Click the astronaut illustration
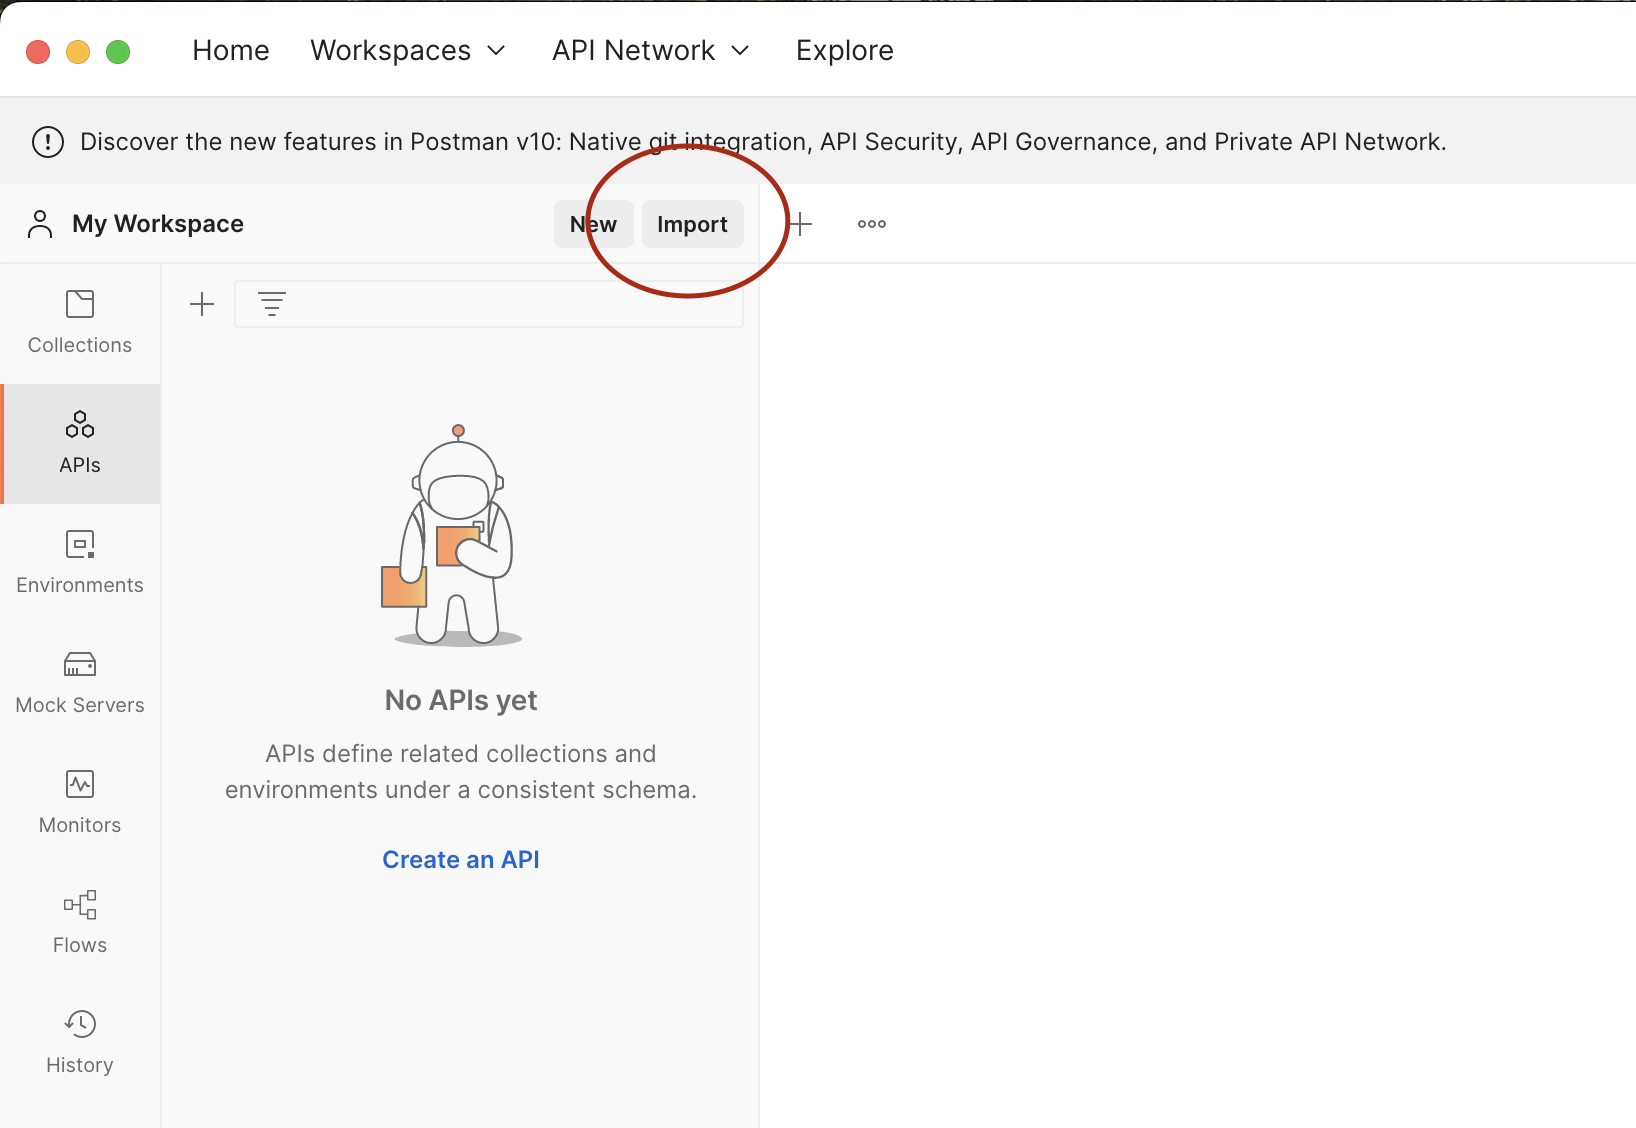Image resolution: width=1636 pixels, height=1128 pixels. tap(453, 535)
